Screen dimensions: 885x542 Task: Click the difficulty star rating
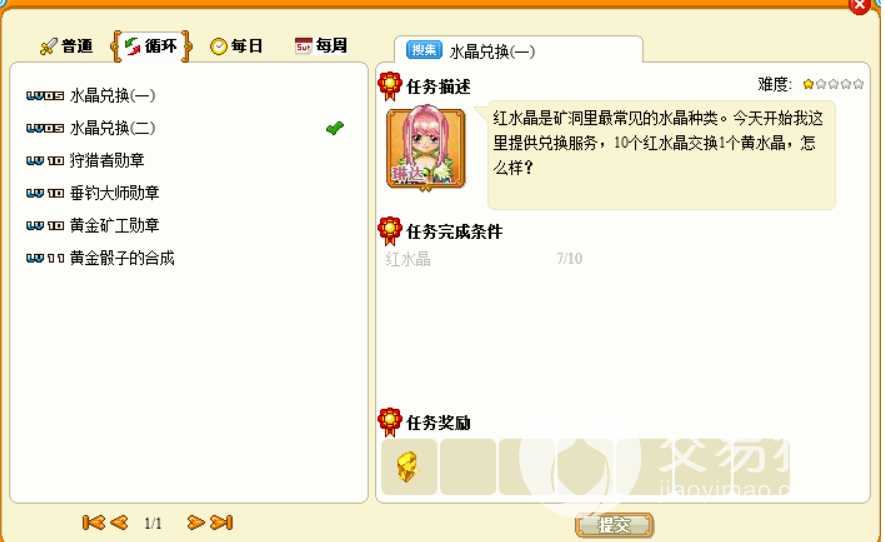click(x=833, y=84)
